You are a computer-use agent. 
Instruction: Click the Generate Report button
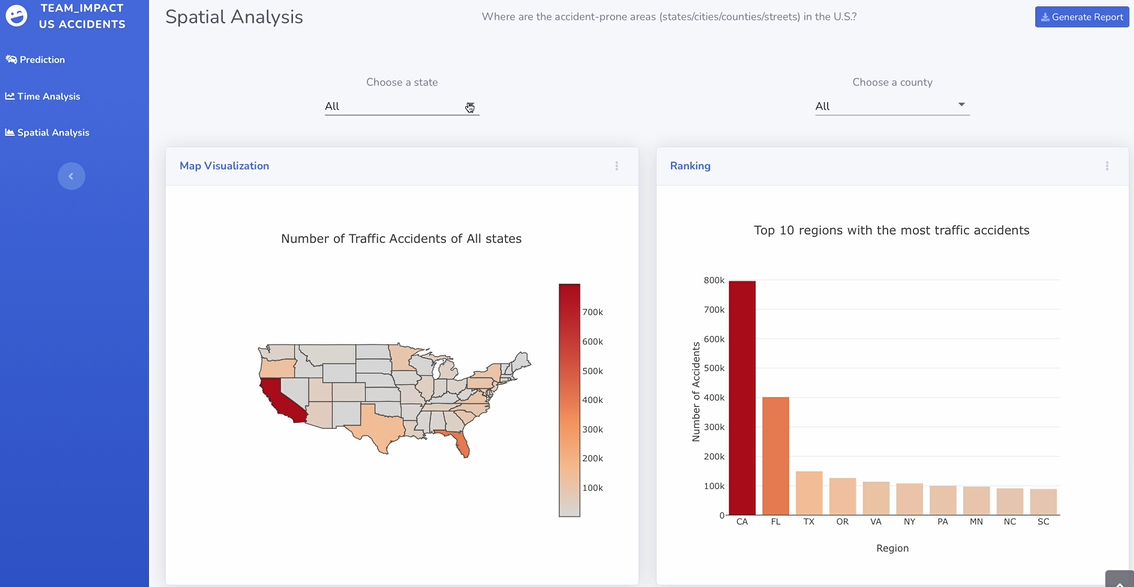point(1081,17)
